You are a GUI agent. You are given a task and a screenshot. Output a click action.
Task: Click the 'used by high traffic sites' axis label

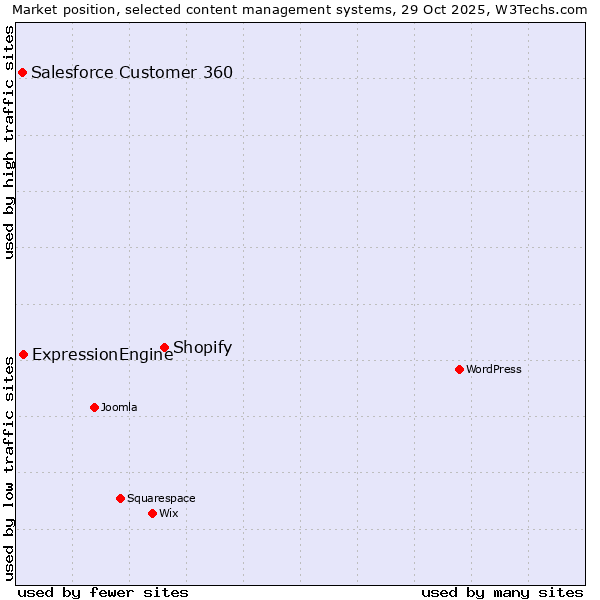[9, 143]
